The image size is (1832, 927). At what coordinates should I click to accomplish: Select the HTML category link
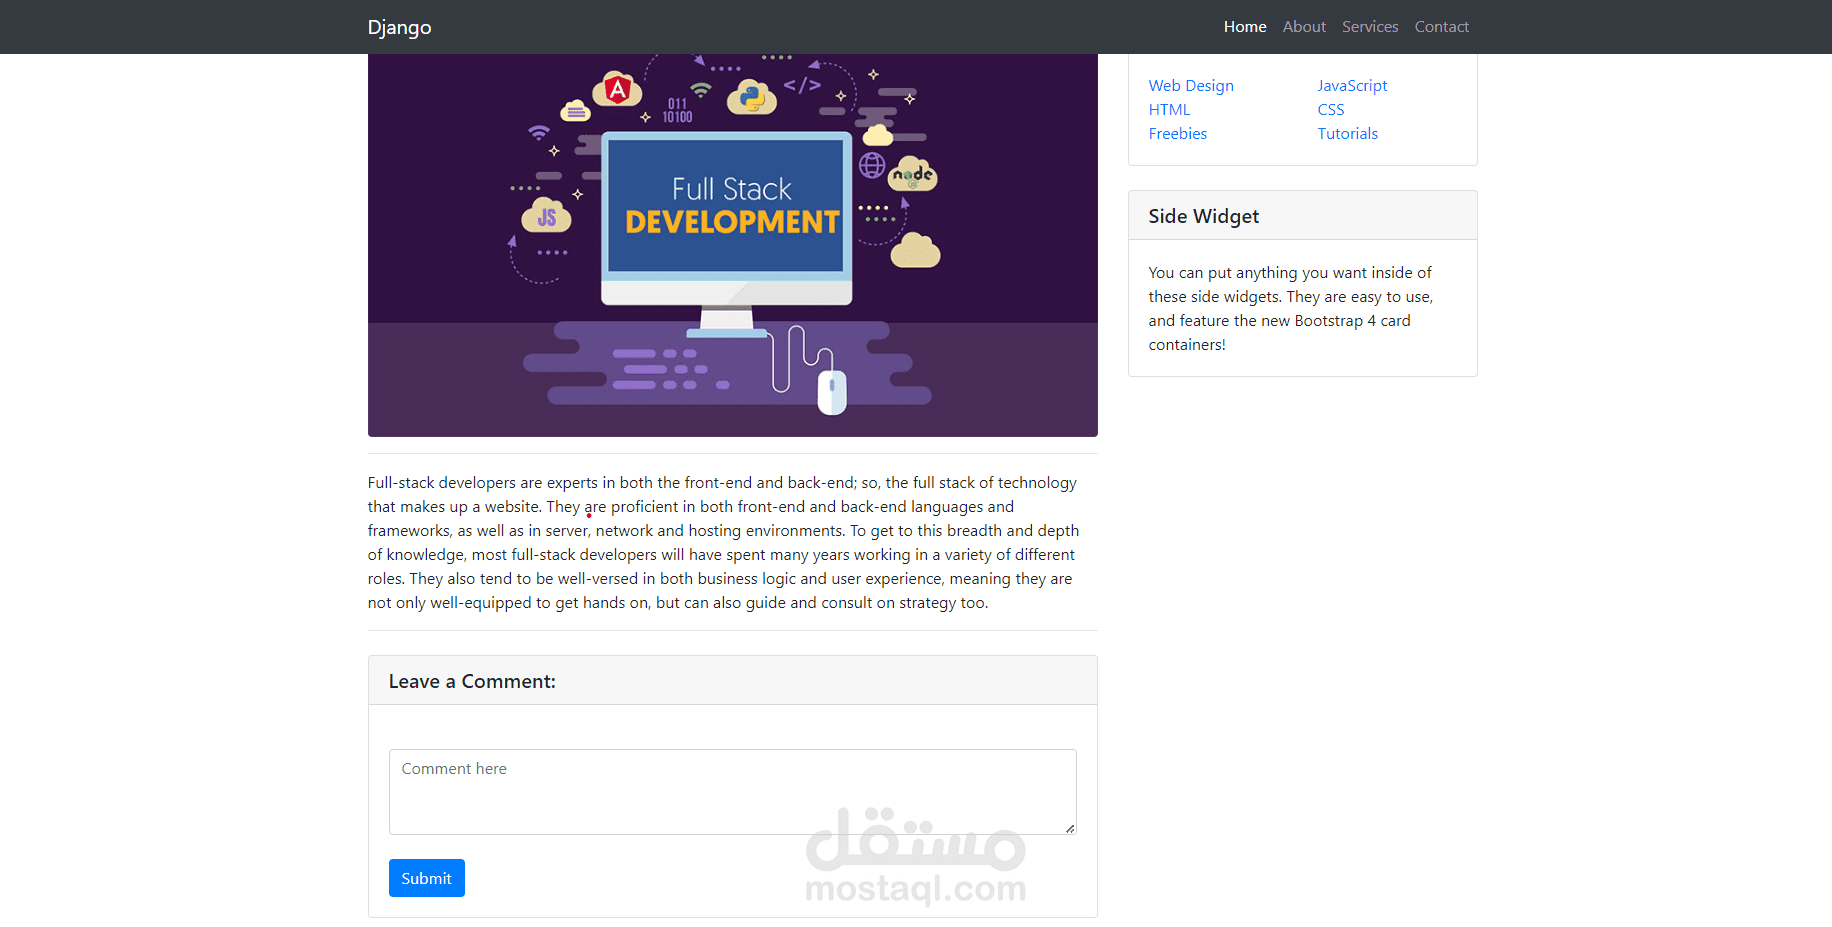pos(1169,110)
